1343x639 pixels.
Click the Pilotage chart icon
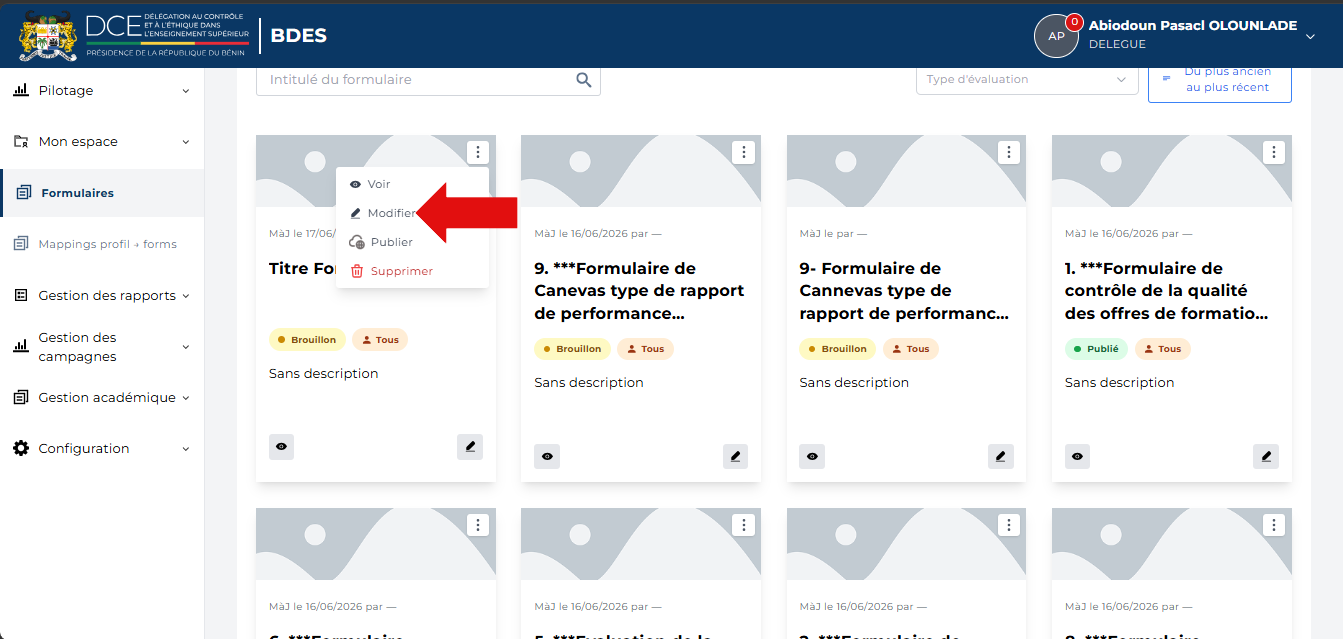click(21, 90)
